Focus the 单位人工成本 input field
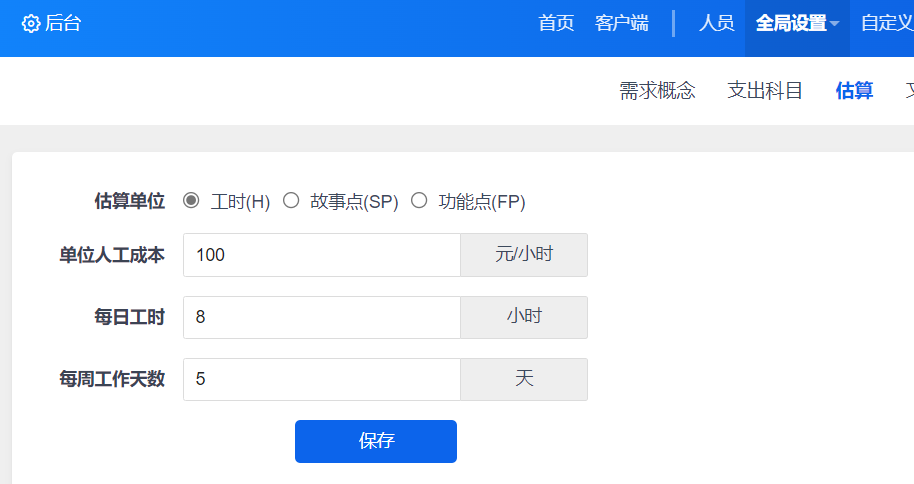 (x=321, y=255)
